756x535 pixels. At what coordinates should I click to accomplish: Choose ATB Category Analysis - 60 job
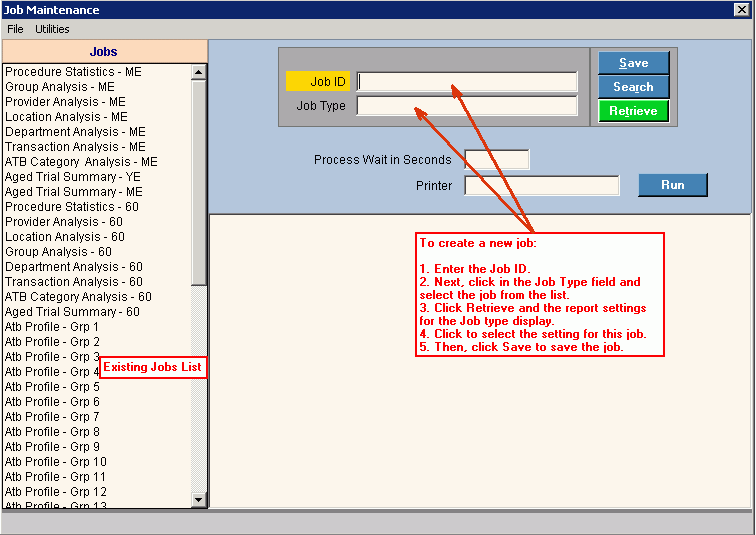[78, 297]
